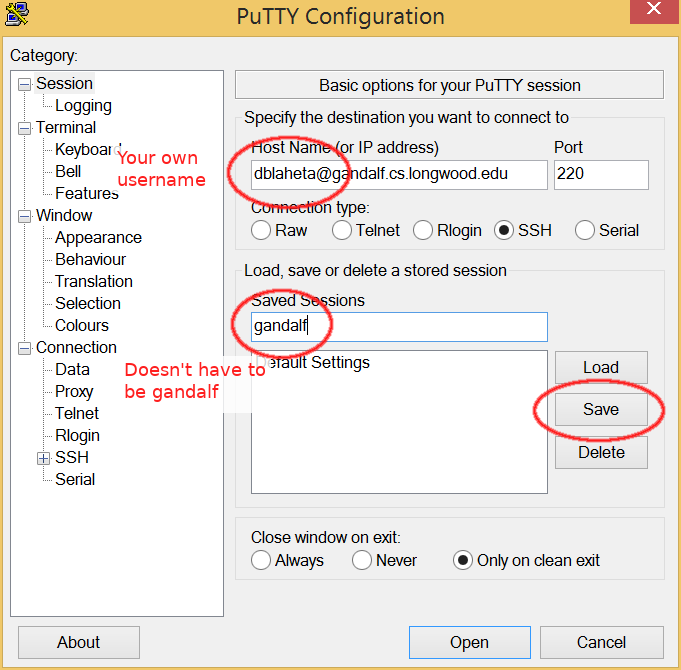The width and height of the screenshot is (681, 670).
Task: Click the Host Name input field
Action: coord(399,175)
